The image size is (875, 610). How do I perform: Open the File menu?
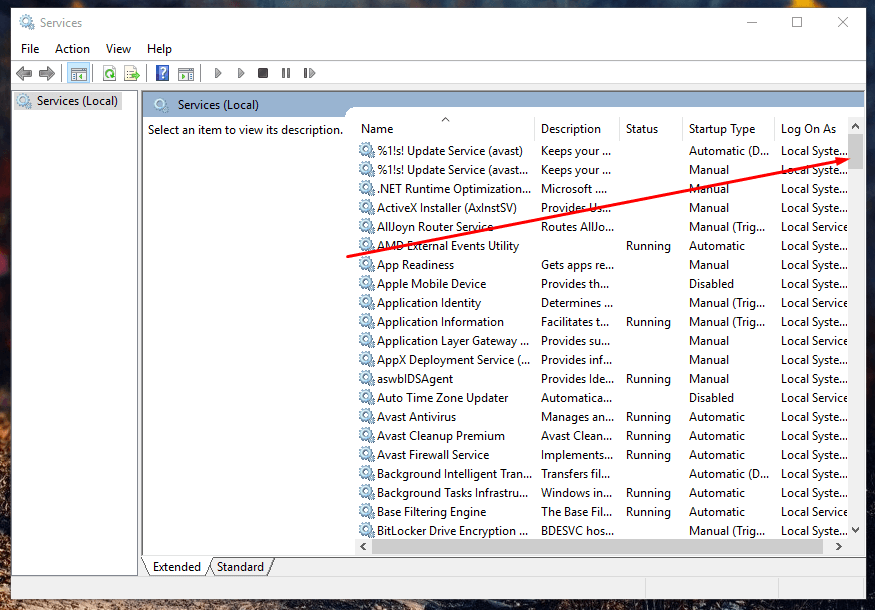click(x=30, y=49)
